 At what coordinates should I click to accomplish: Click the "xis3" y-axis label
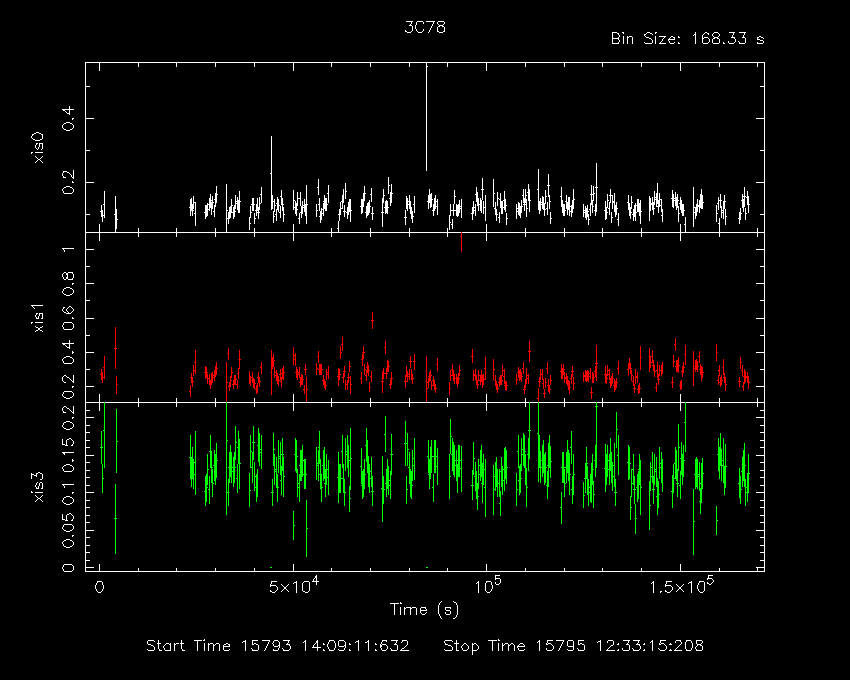[38, 486]
